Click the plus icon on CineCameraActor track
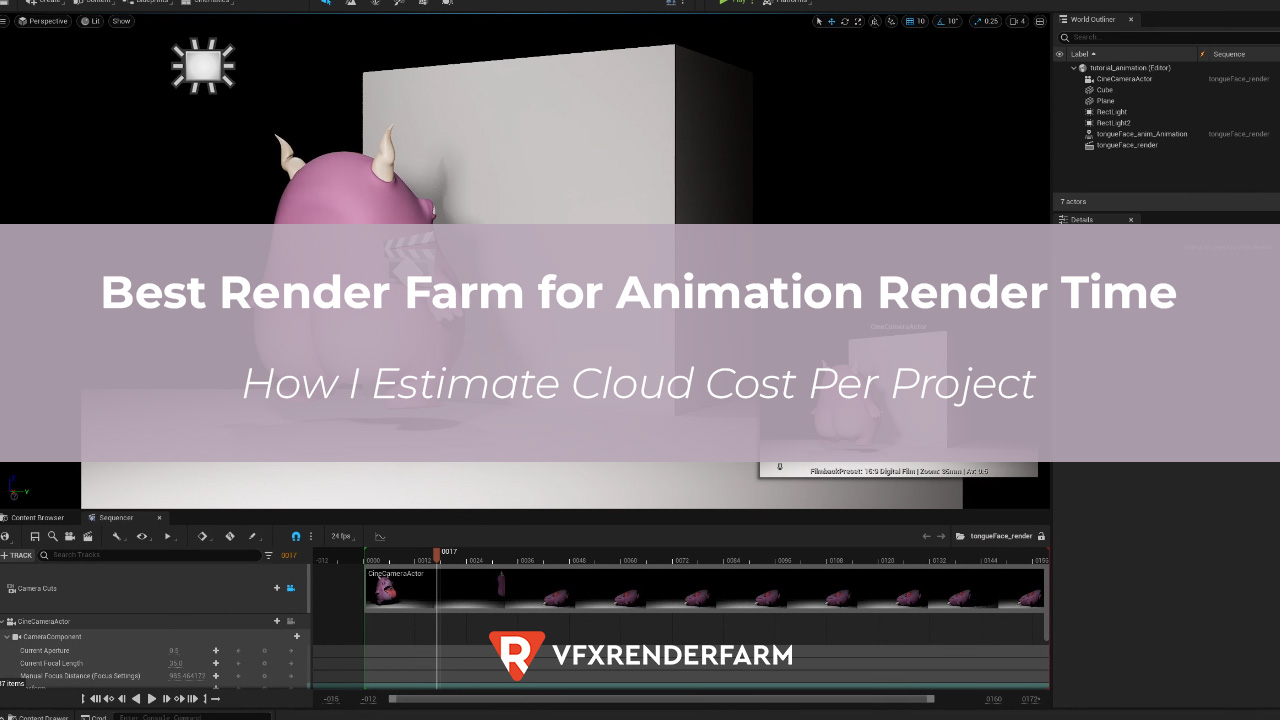The height and width of the screenshot is (720, 1280). tap(277, 621)
